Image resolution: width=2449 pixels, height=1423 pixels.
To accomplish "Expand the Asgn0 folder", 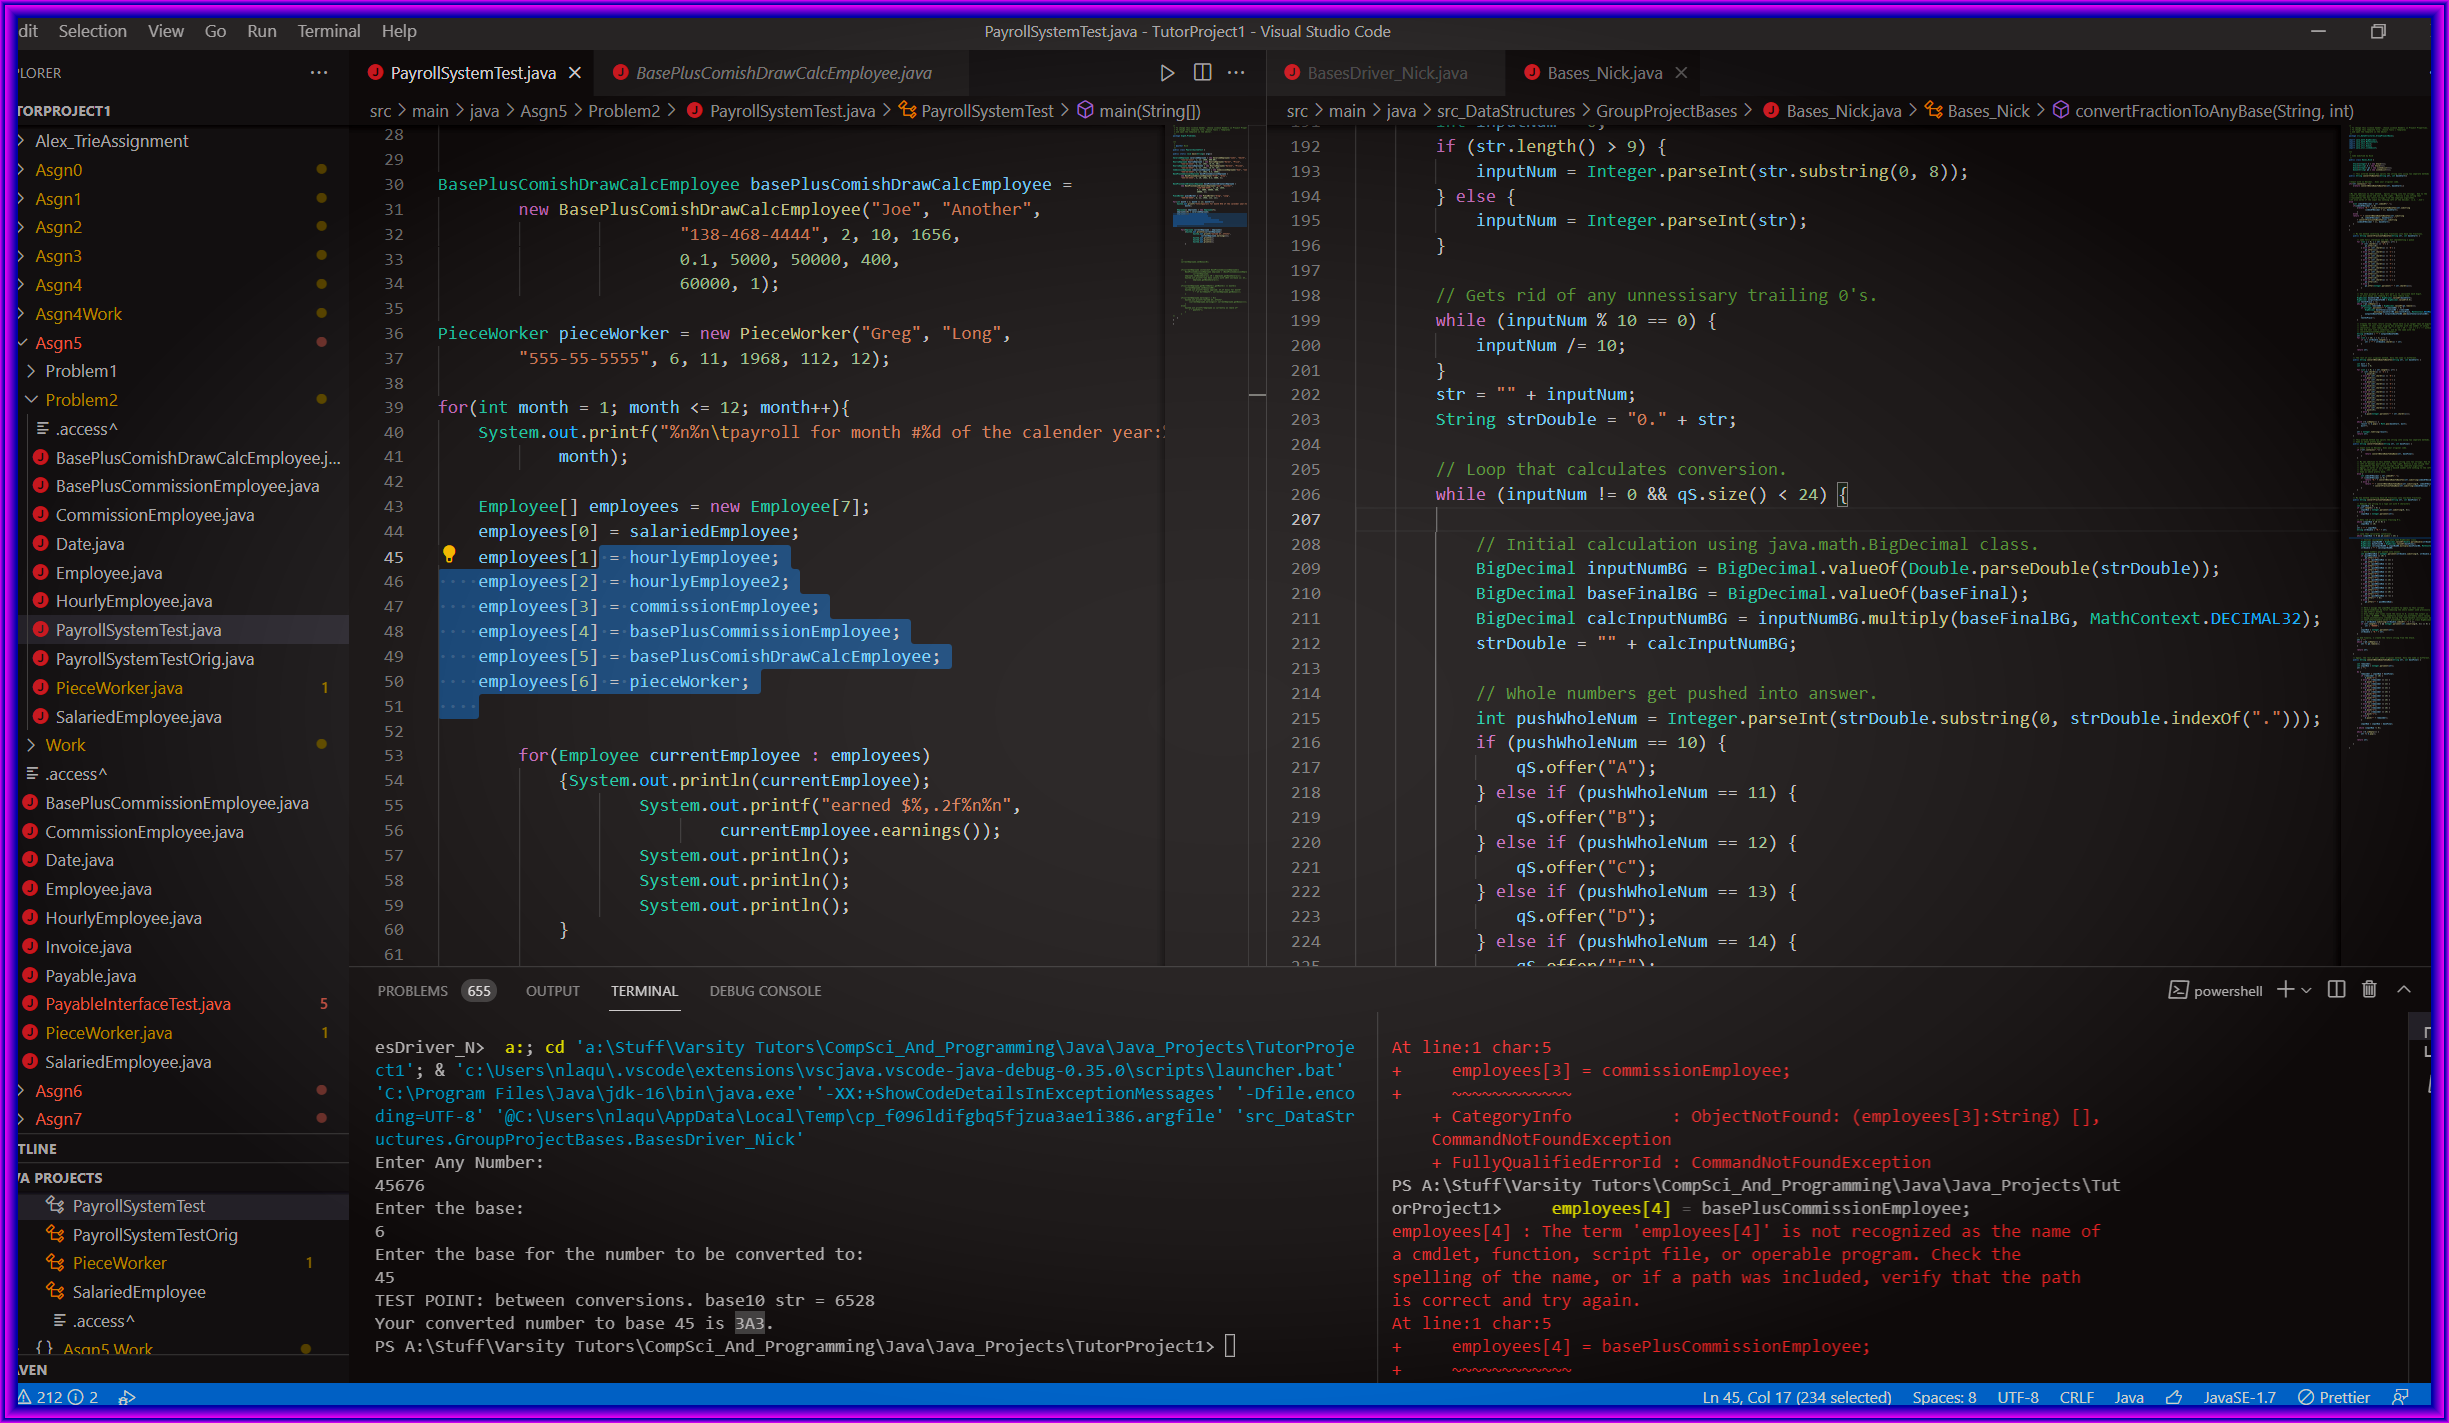I will pos(58,170).
